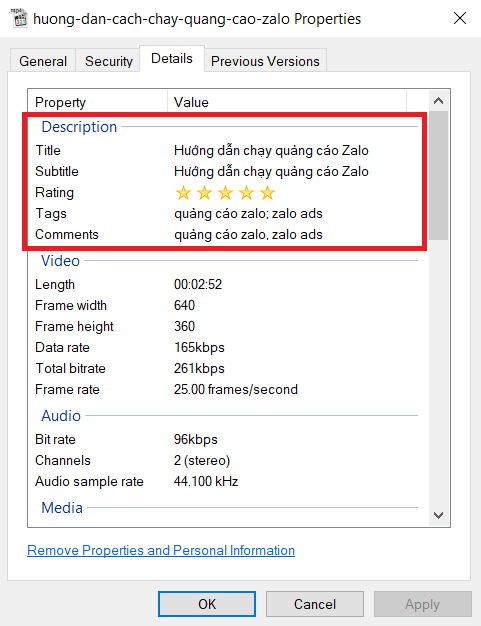Viewport: 481px width, 626px height.
Task: Go to Previous Versions tab
Action: (x=265, y=61)
